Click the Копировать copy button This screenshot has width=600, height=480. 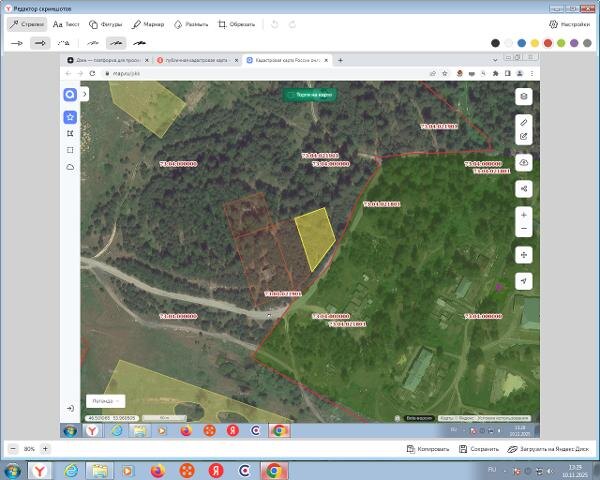(x=428, y=449)
